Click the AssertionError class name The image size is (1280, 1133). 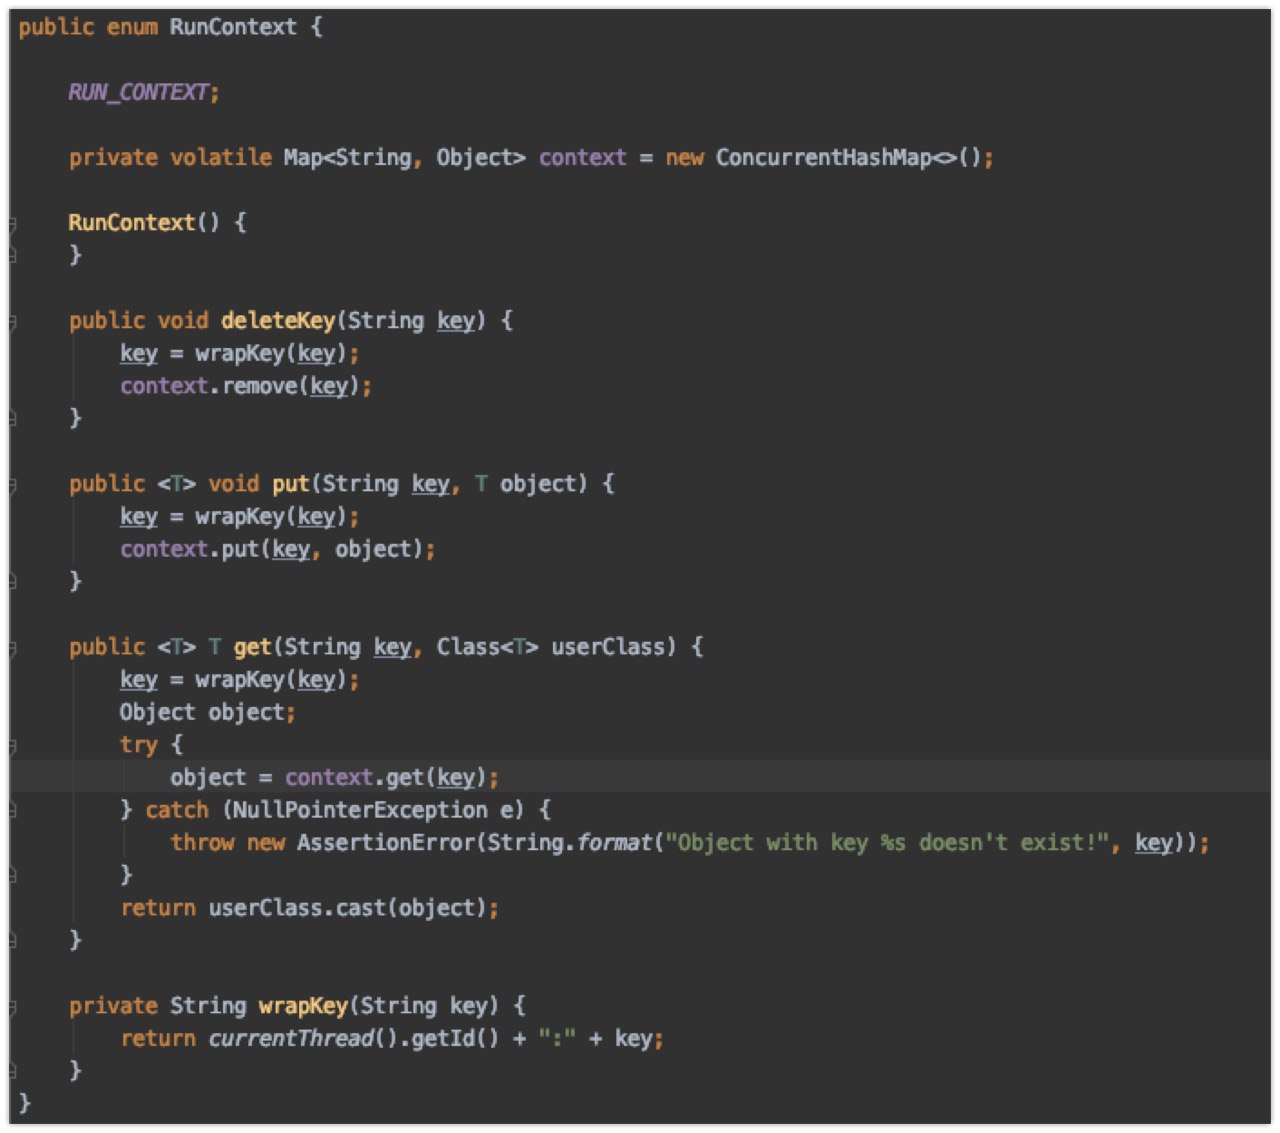(x=385, y=842)
